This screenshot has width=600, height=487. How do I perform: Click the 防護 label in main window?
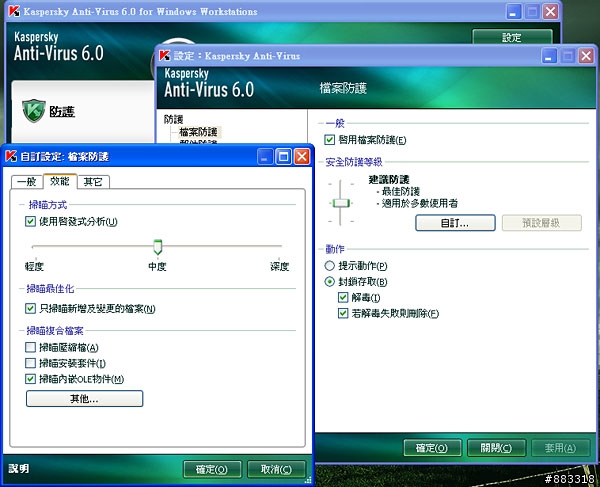point(62,111)
